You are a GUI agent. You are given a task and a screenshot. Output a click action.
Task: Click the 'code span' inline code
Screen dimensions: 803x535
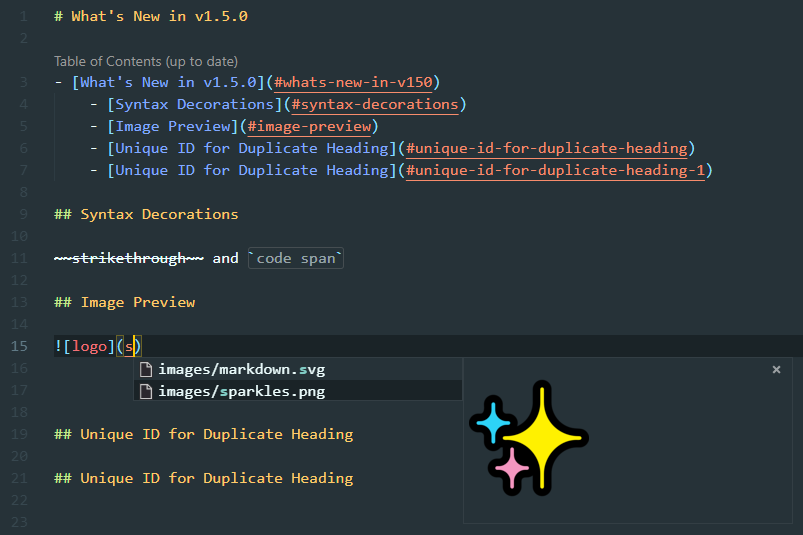[x=296, y=258]
